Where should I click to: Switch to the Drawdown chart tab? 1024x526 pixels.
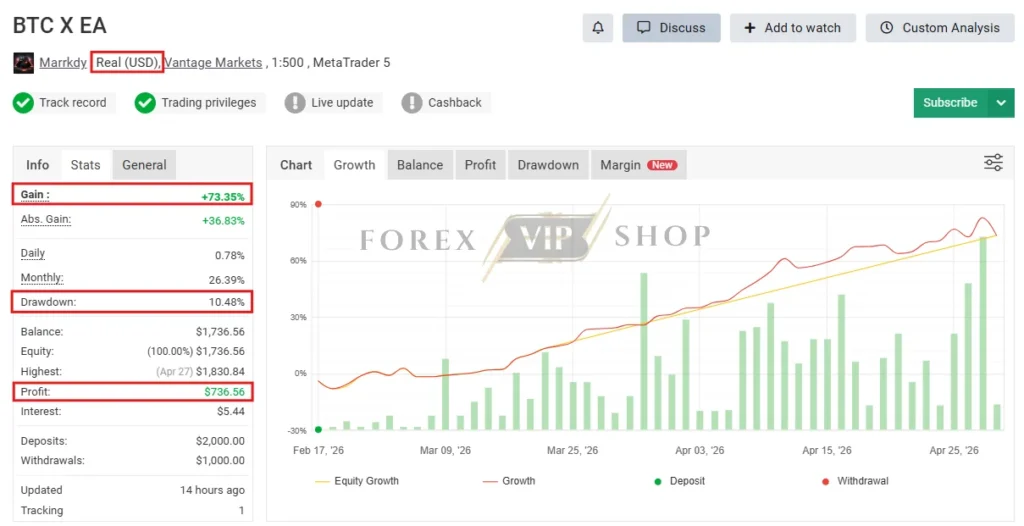tap(548, 165)
